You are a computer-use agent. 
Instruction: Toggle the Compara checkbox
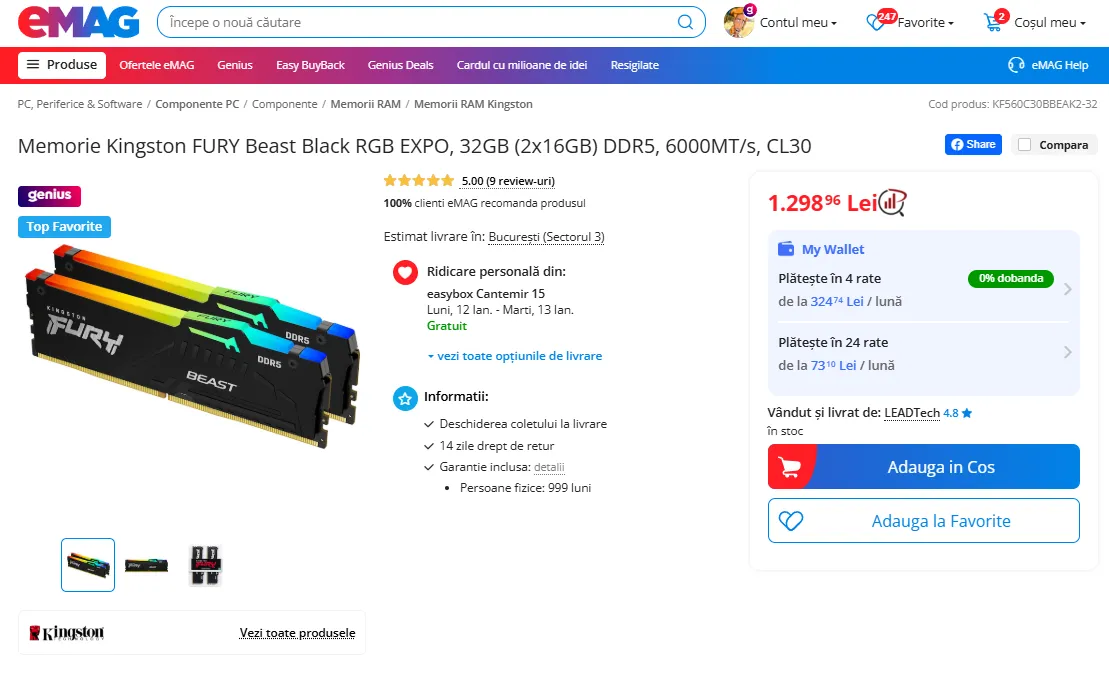pos(1024,144)
